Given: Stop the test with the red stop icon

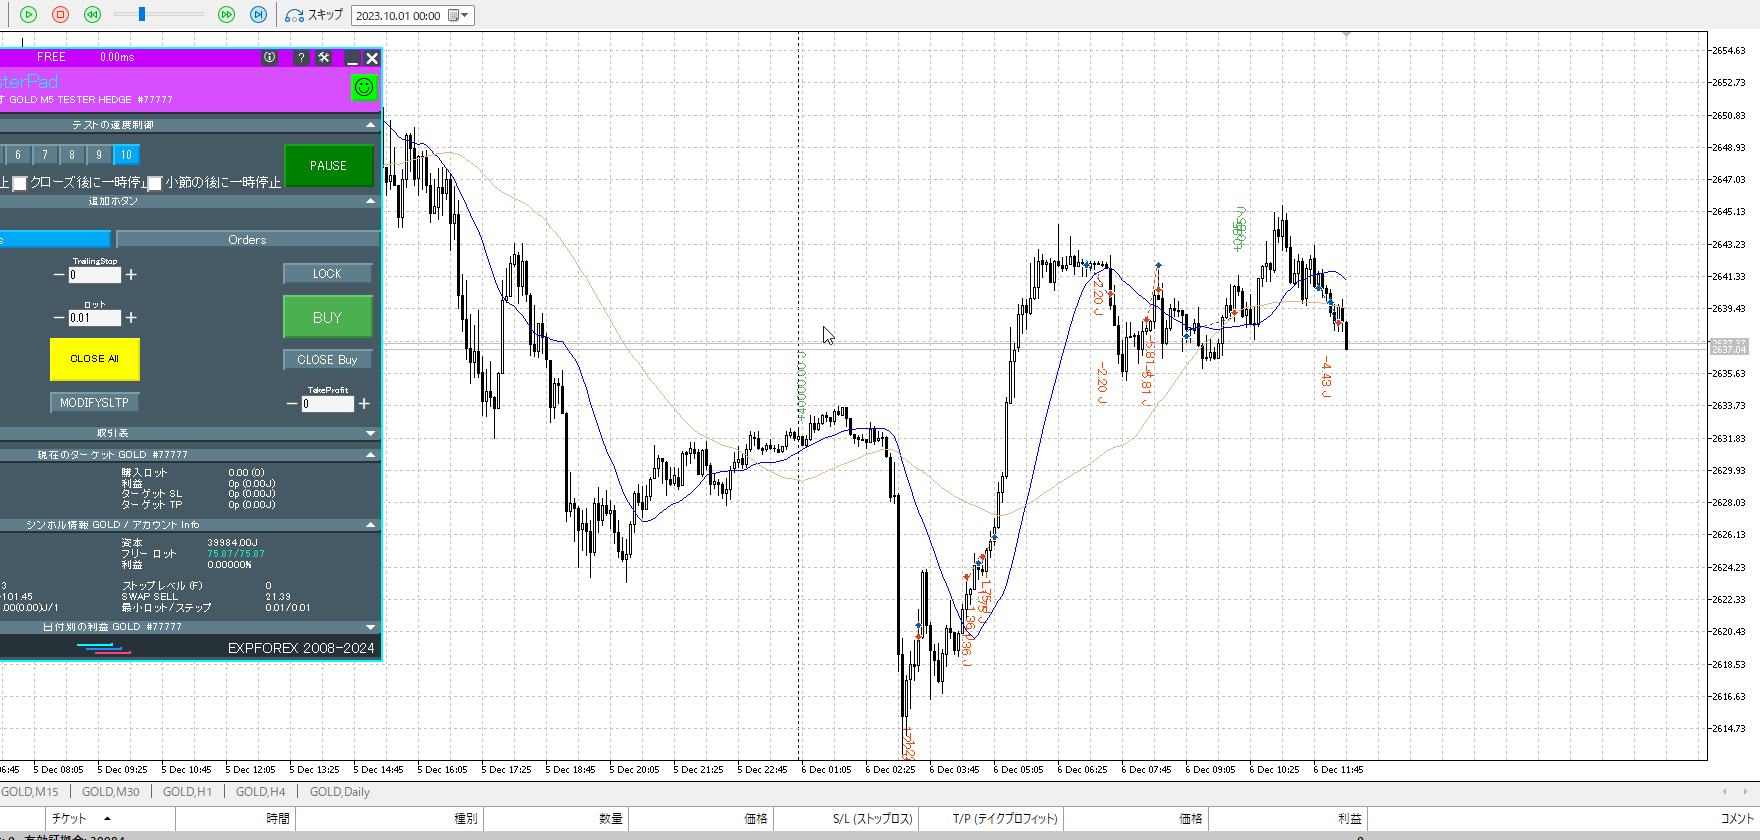Looking at the screenshot, I should click(x=60, y=14).
